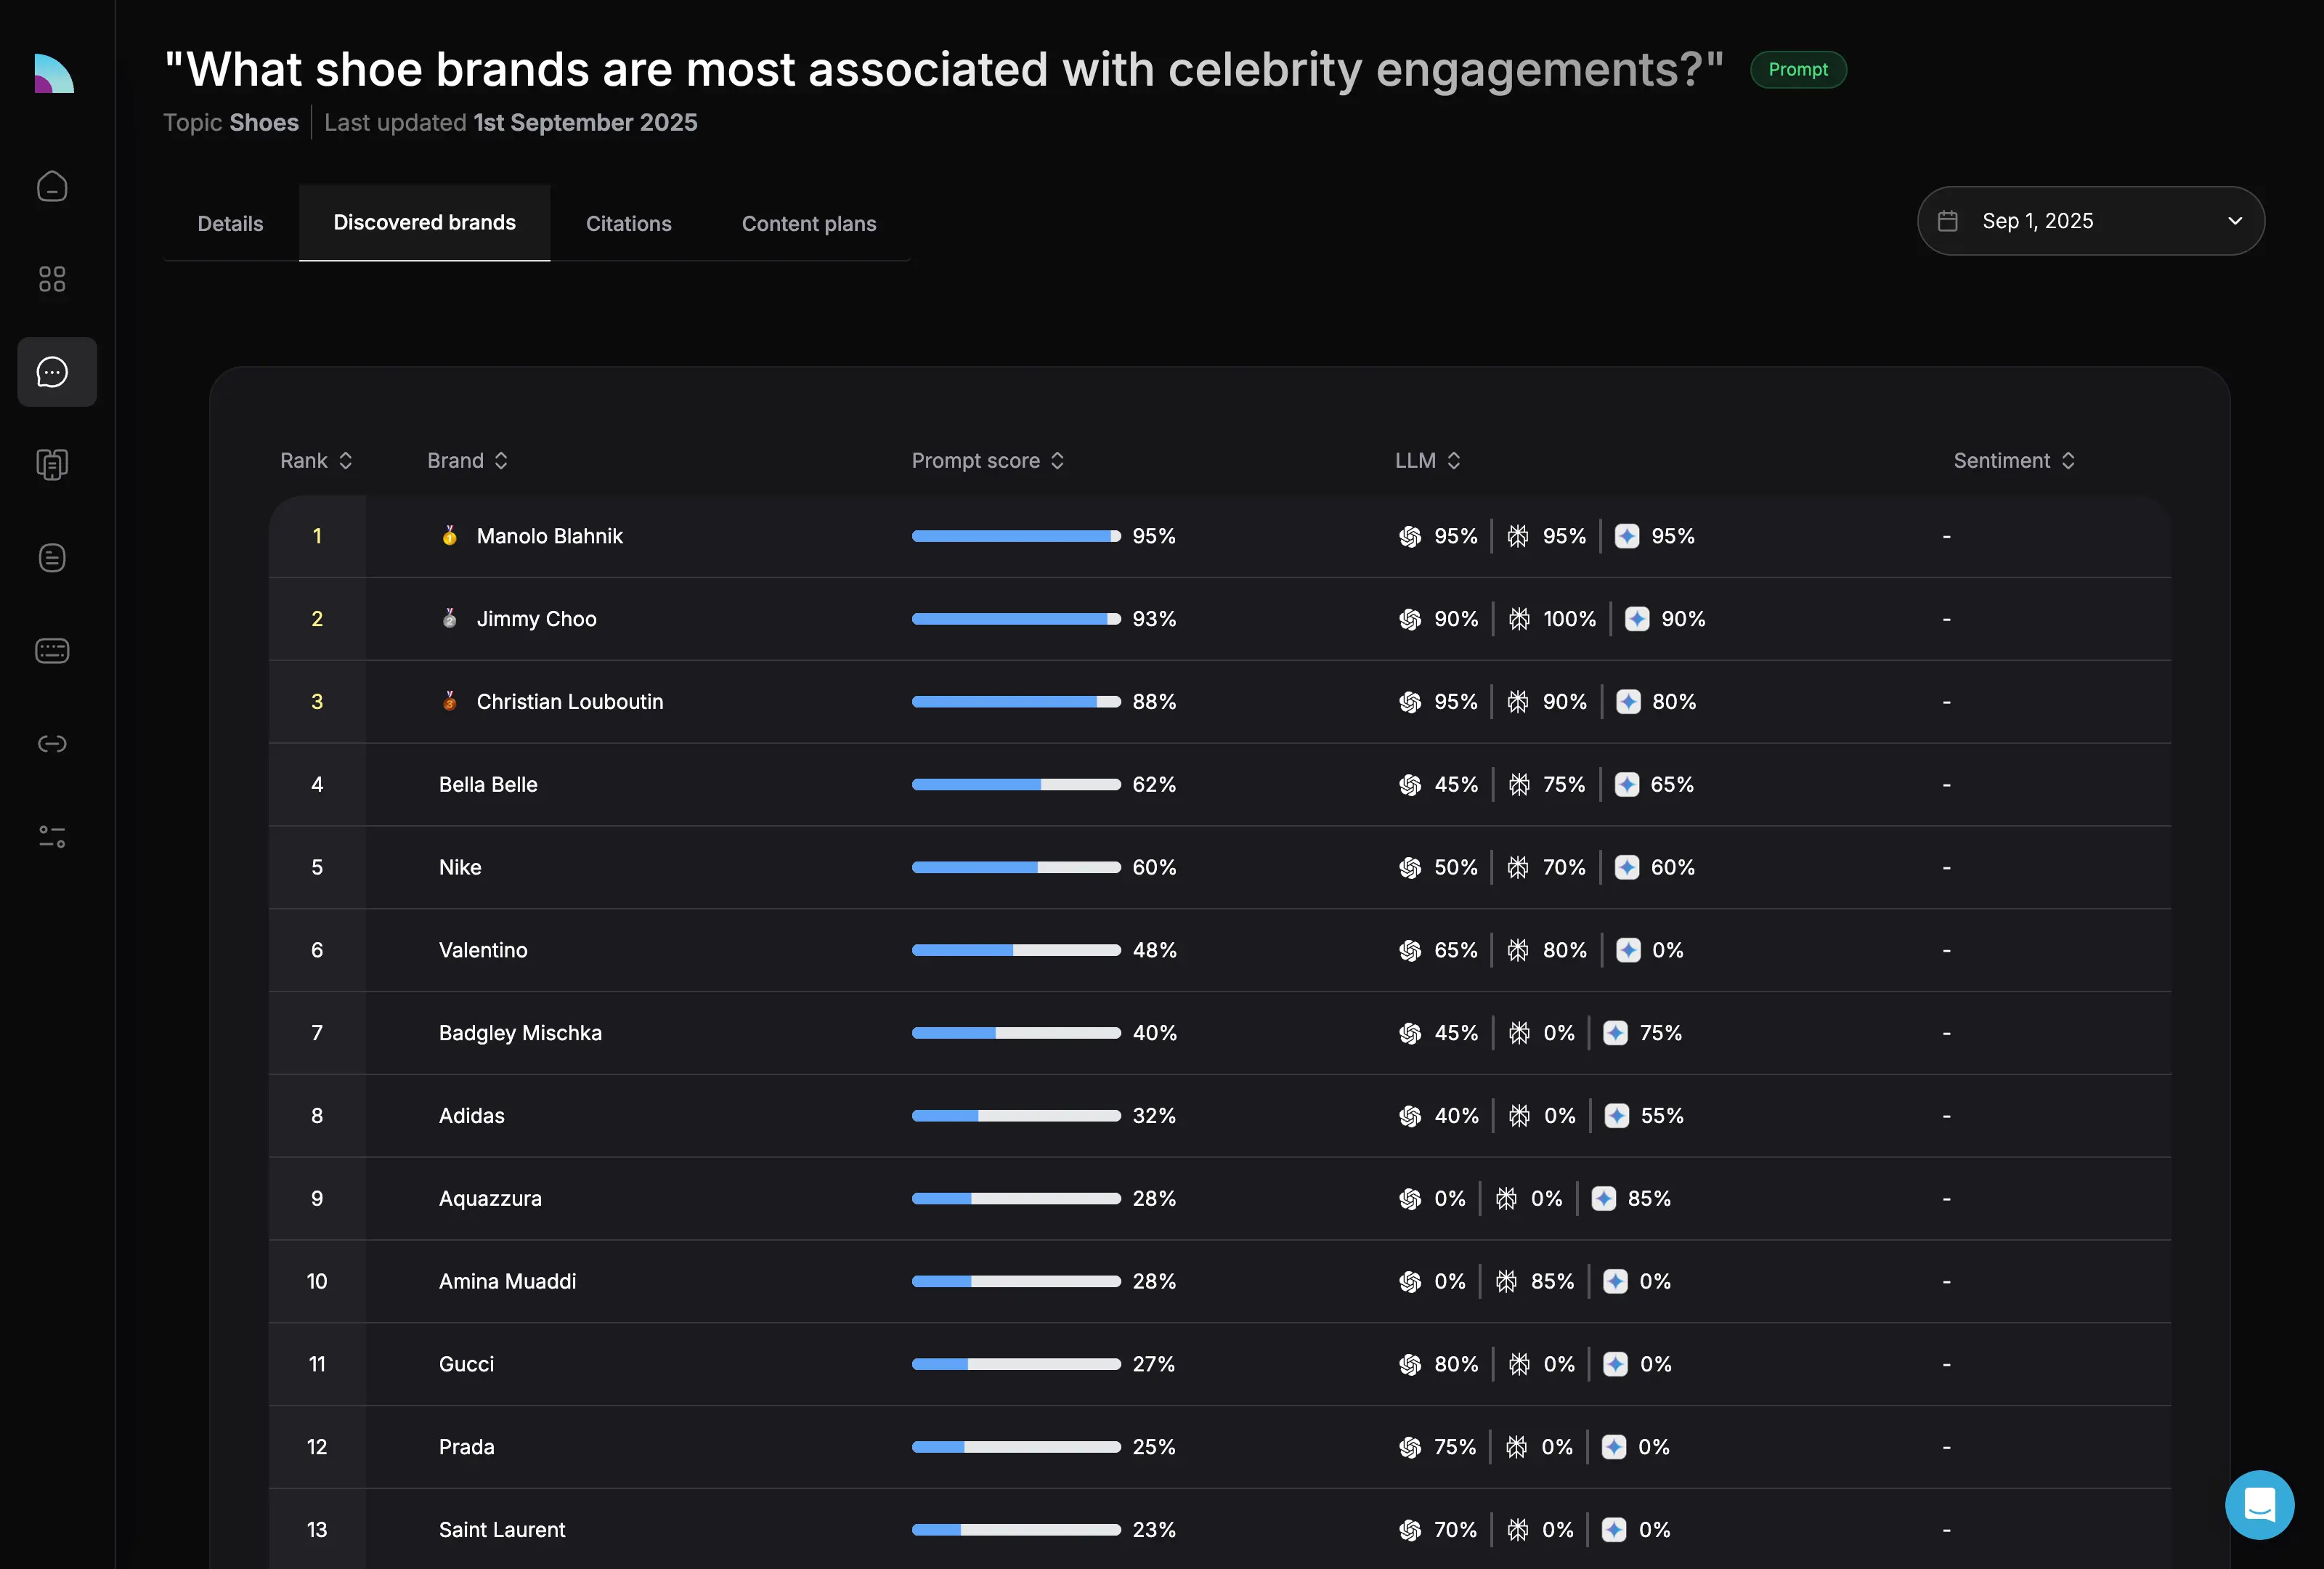This screenshot has width=2324, height=1569.
Task: Click Saint Laurent's 23% score bar
Action: [x=1016, y=1529]
